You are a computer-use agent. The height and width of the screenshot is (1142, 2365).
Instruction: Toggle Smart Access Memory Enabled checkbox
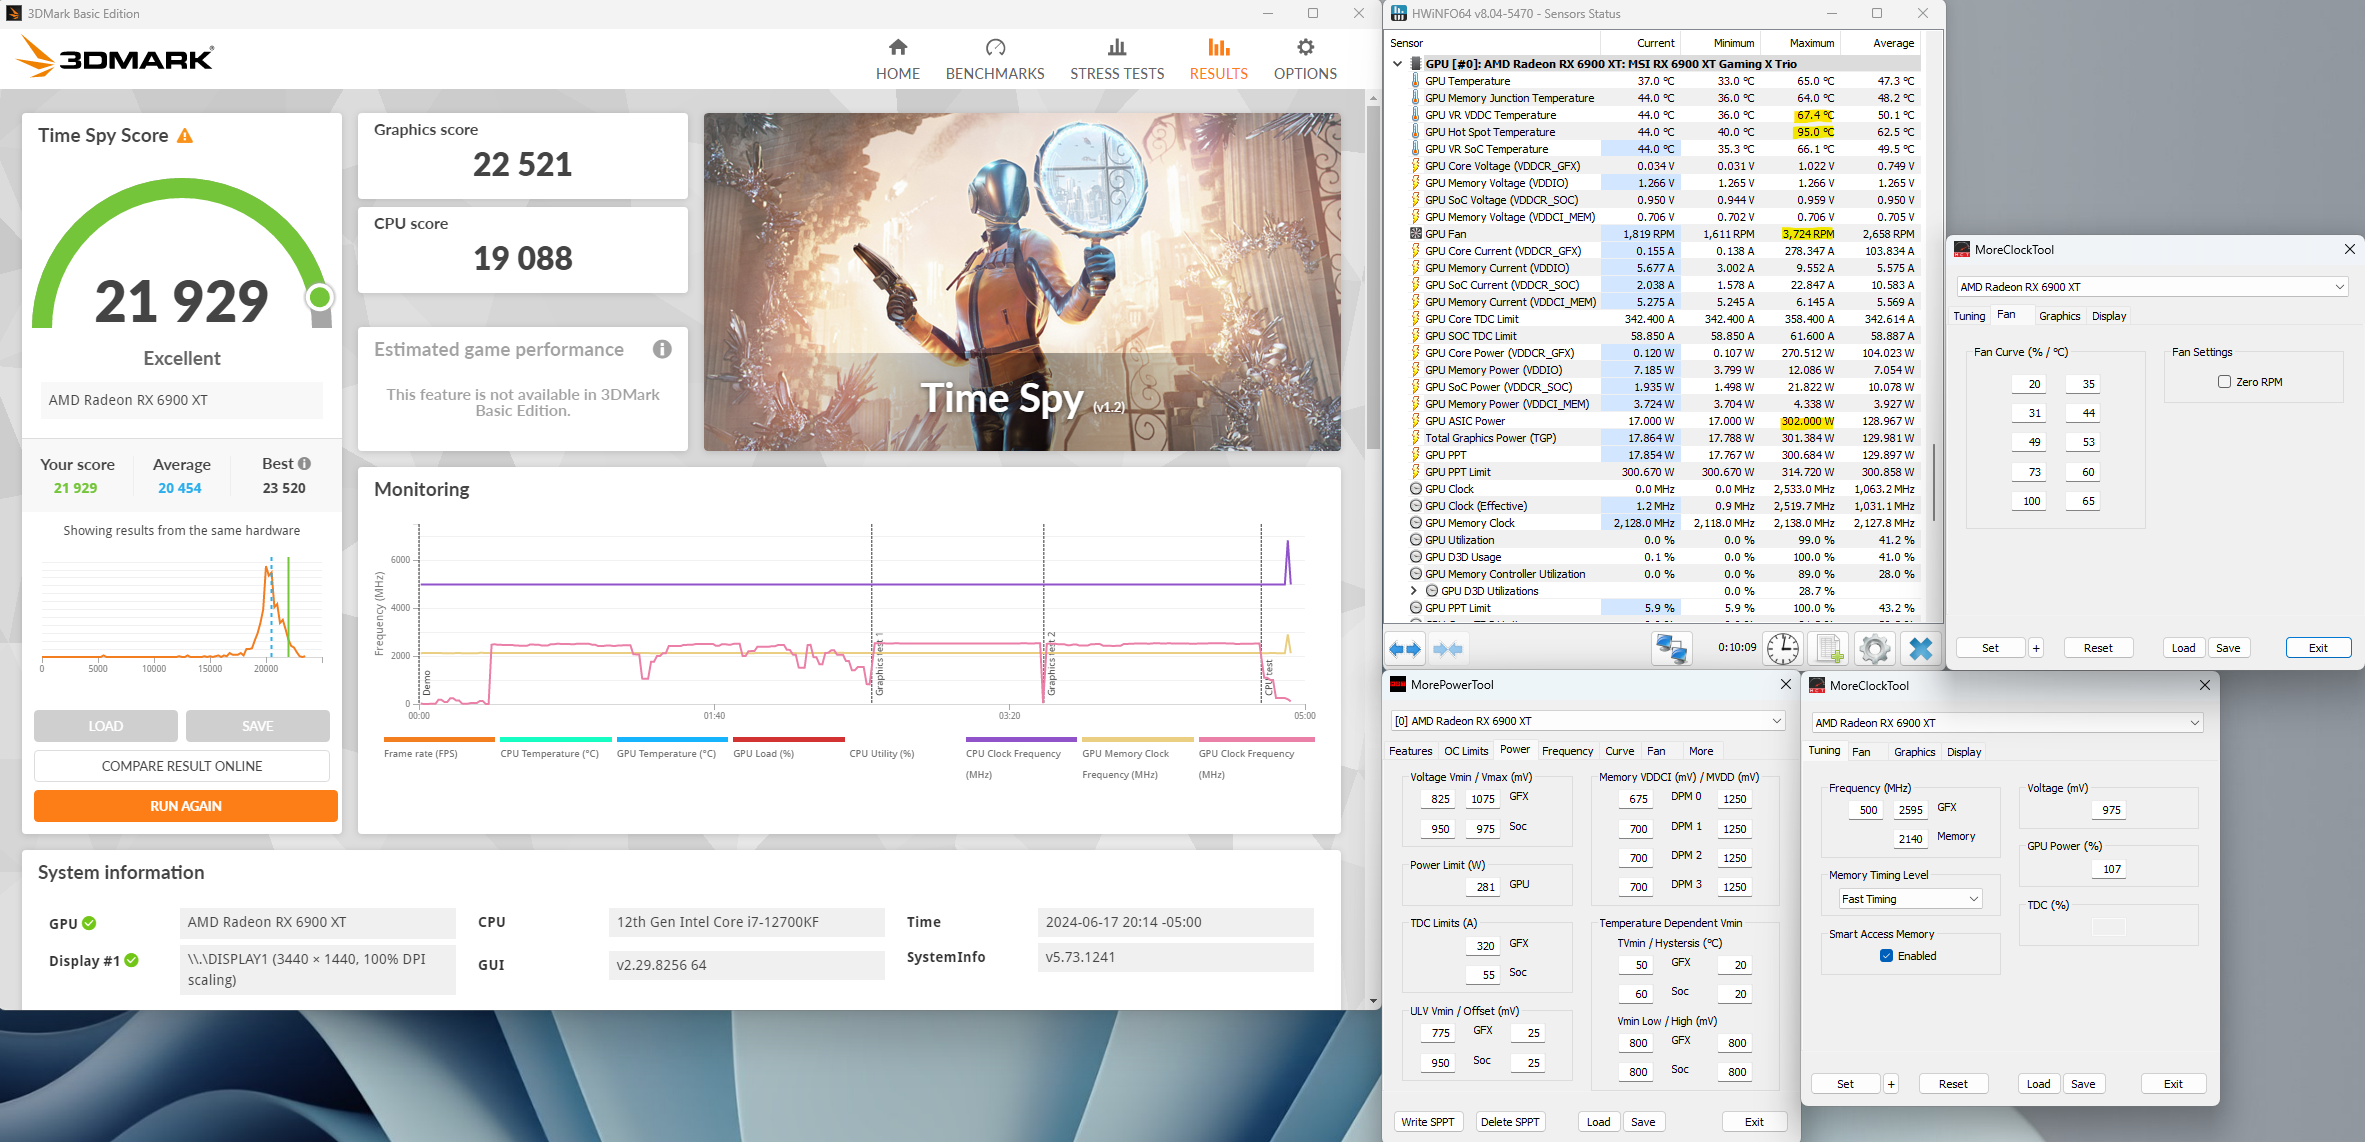[x=1886, y=956]
